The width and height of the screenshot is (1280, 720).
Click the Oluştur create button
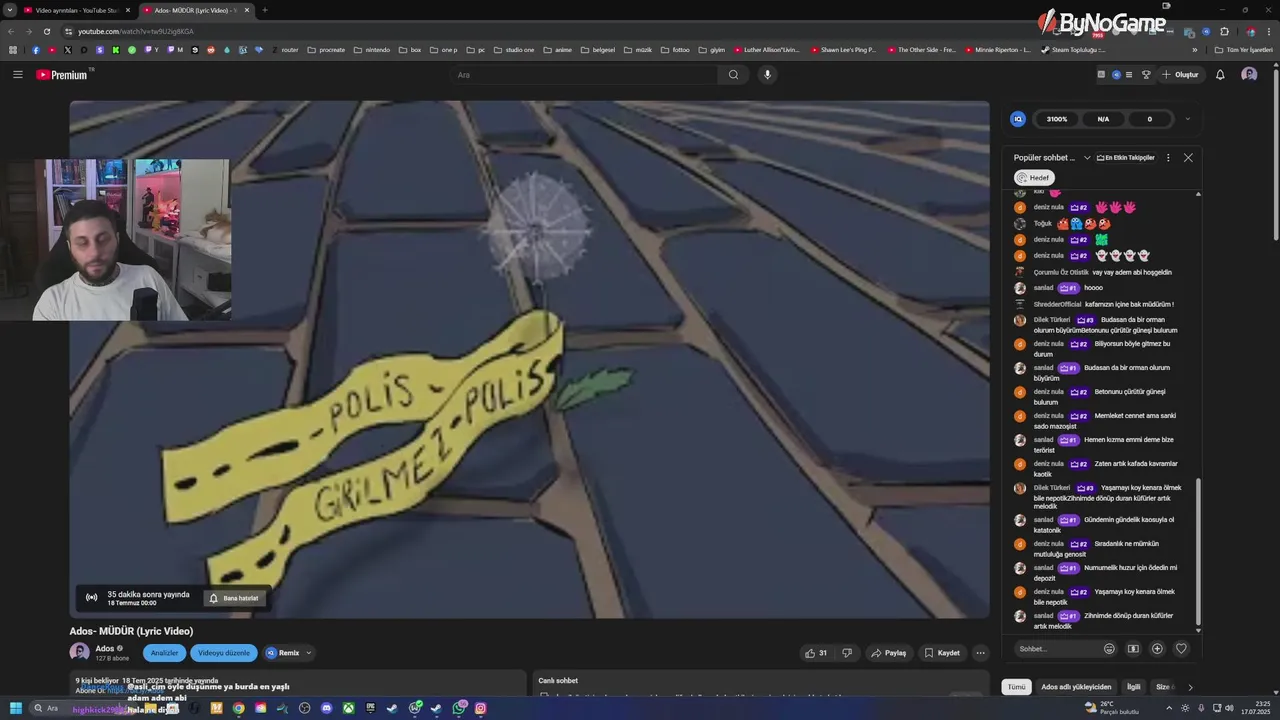(x=1180, y=75)
